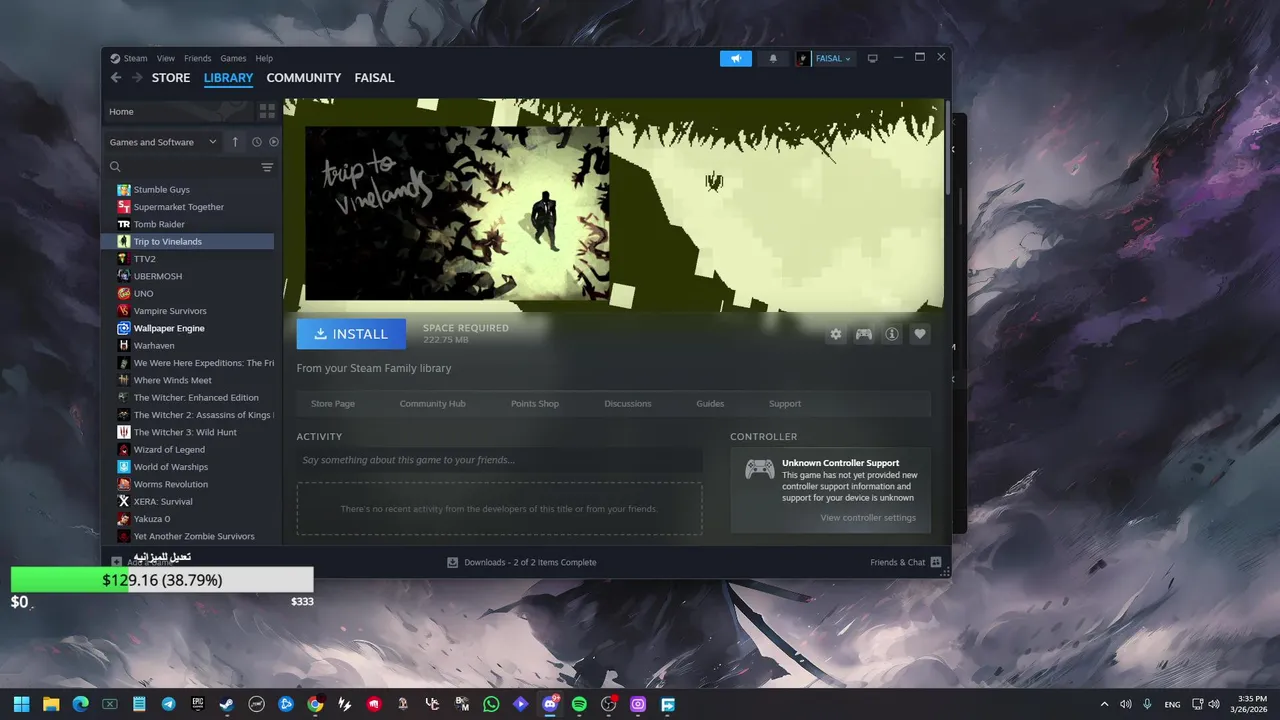Viewport: 1280px width, 720px height.
Task: Click the activity comment input field
Action: coord(499,460)
